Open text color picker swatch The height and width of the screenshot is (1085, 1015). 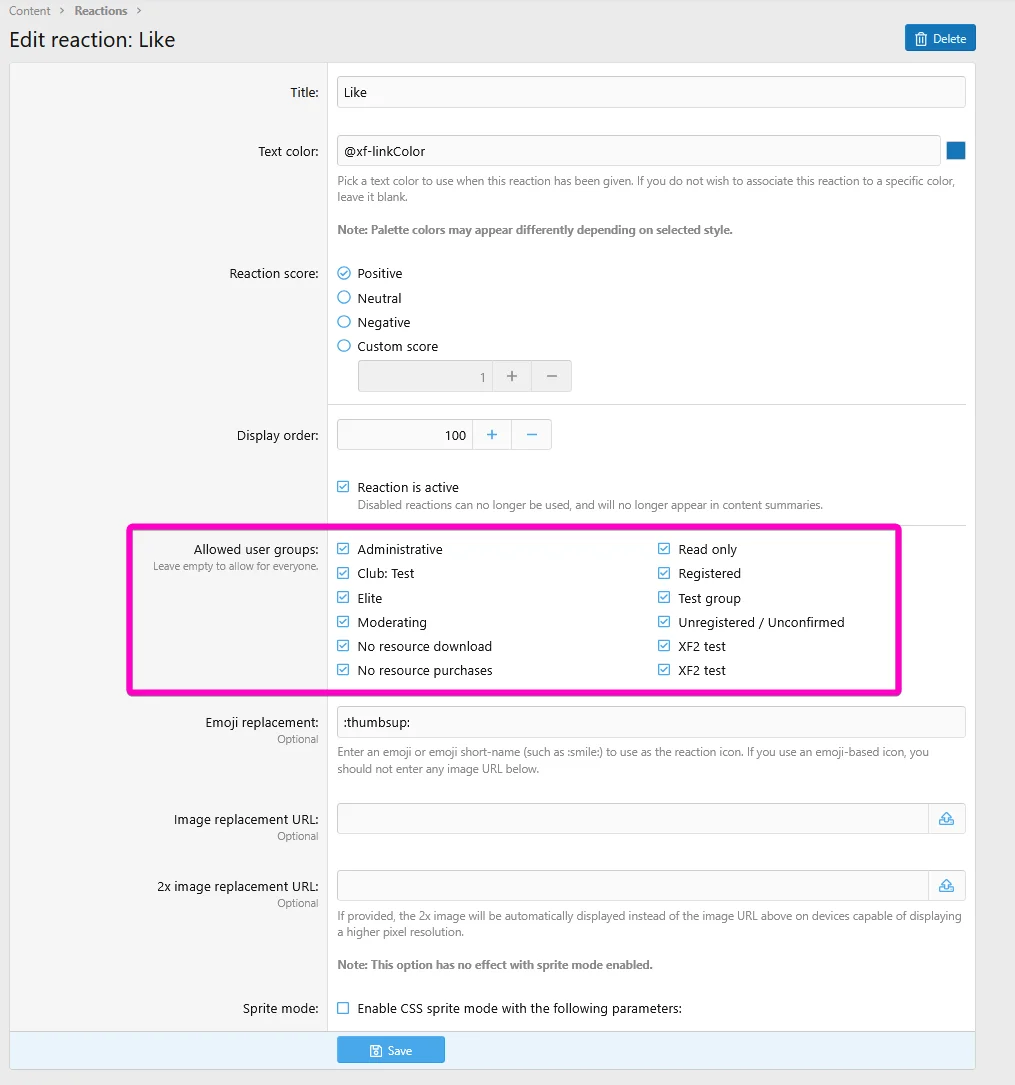pyautogui.click(x=956, y=151)
